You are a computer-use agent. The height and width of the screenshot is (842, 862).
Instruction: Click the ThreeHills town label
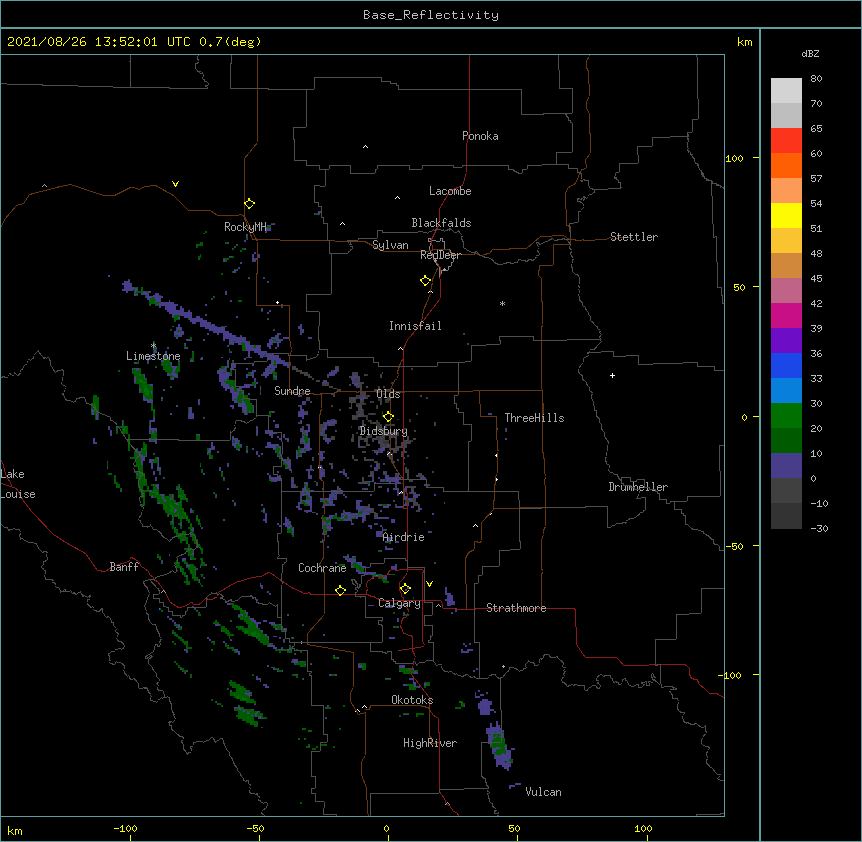point(534,418)
